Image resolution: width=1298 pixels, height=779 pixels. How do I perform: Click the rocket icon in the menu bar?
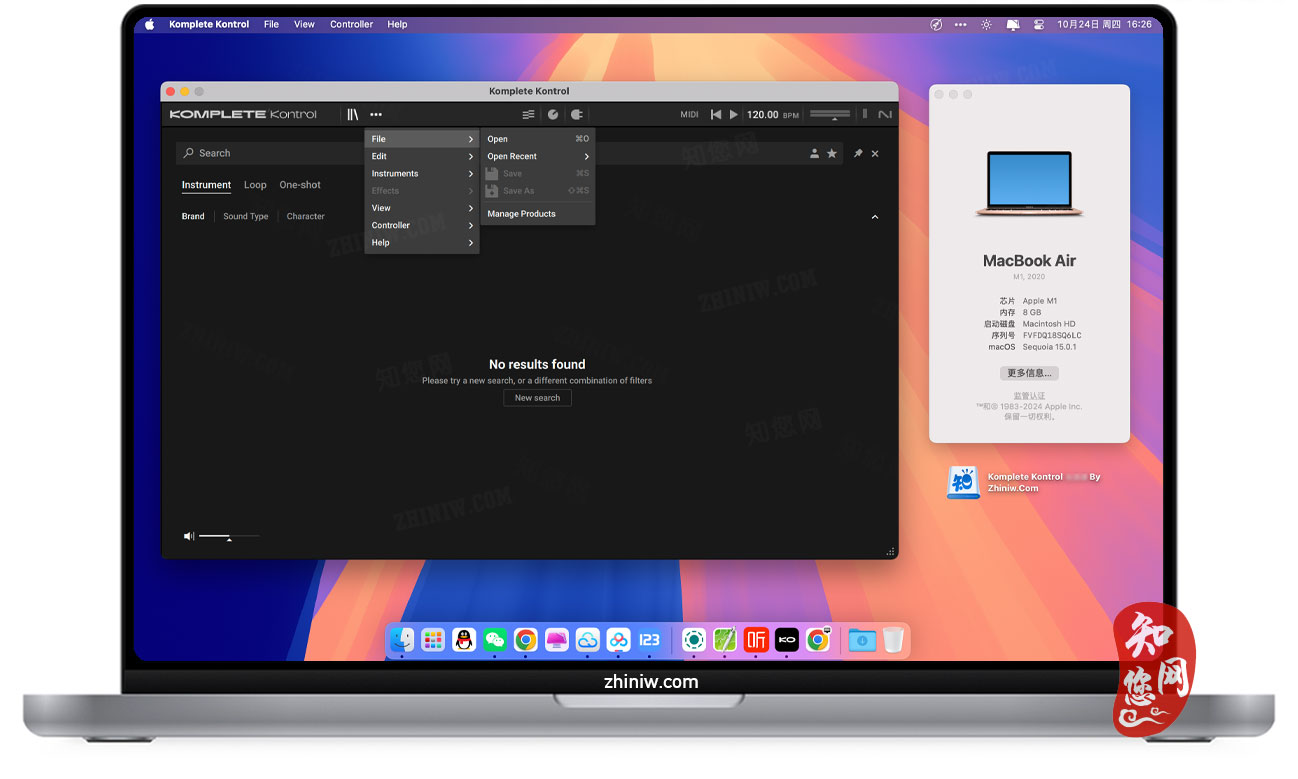936,24
